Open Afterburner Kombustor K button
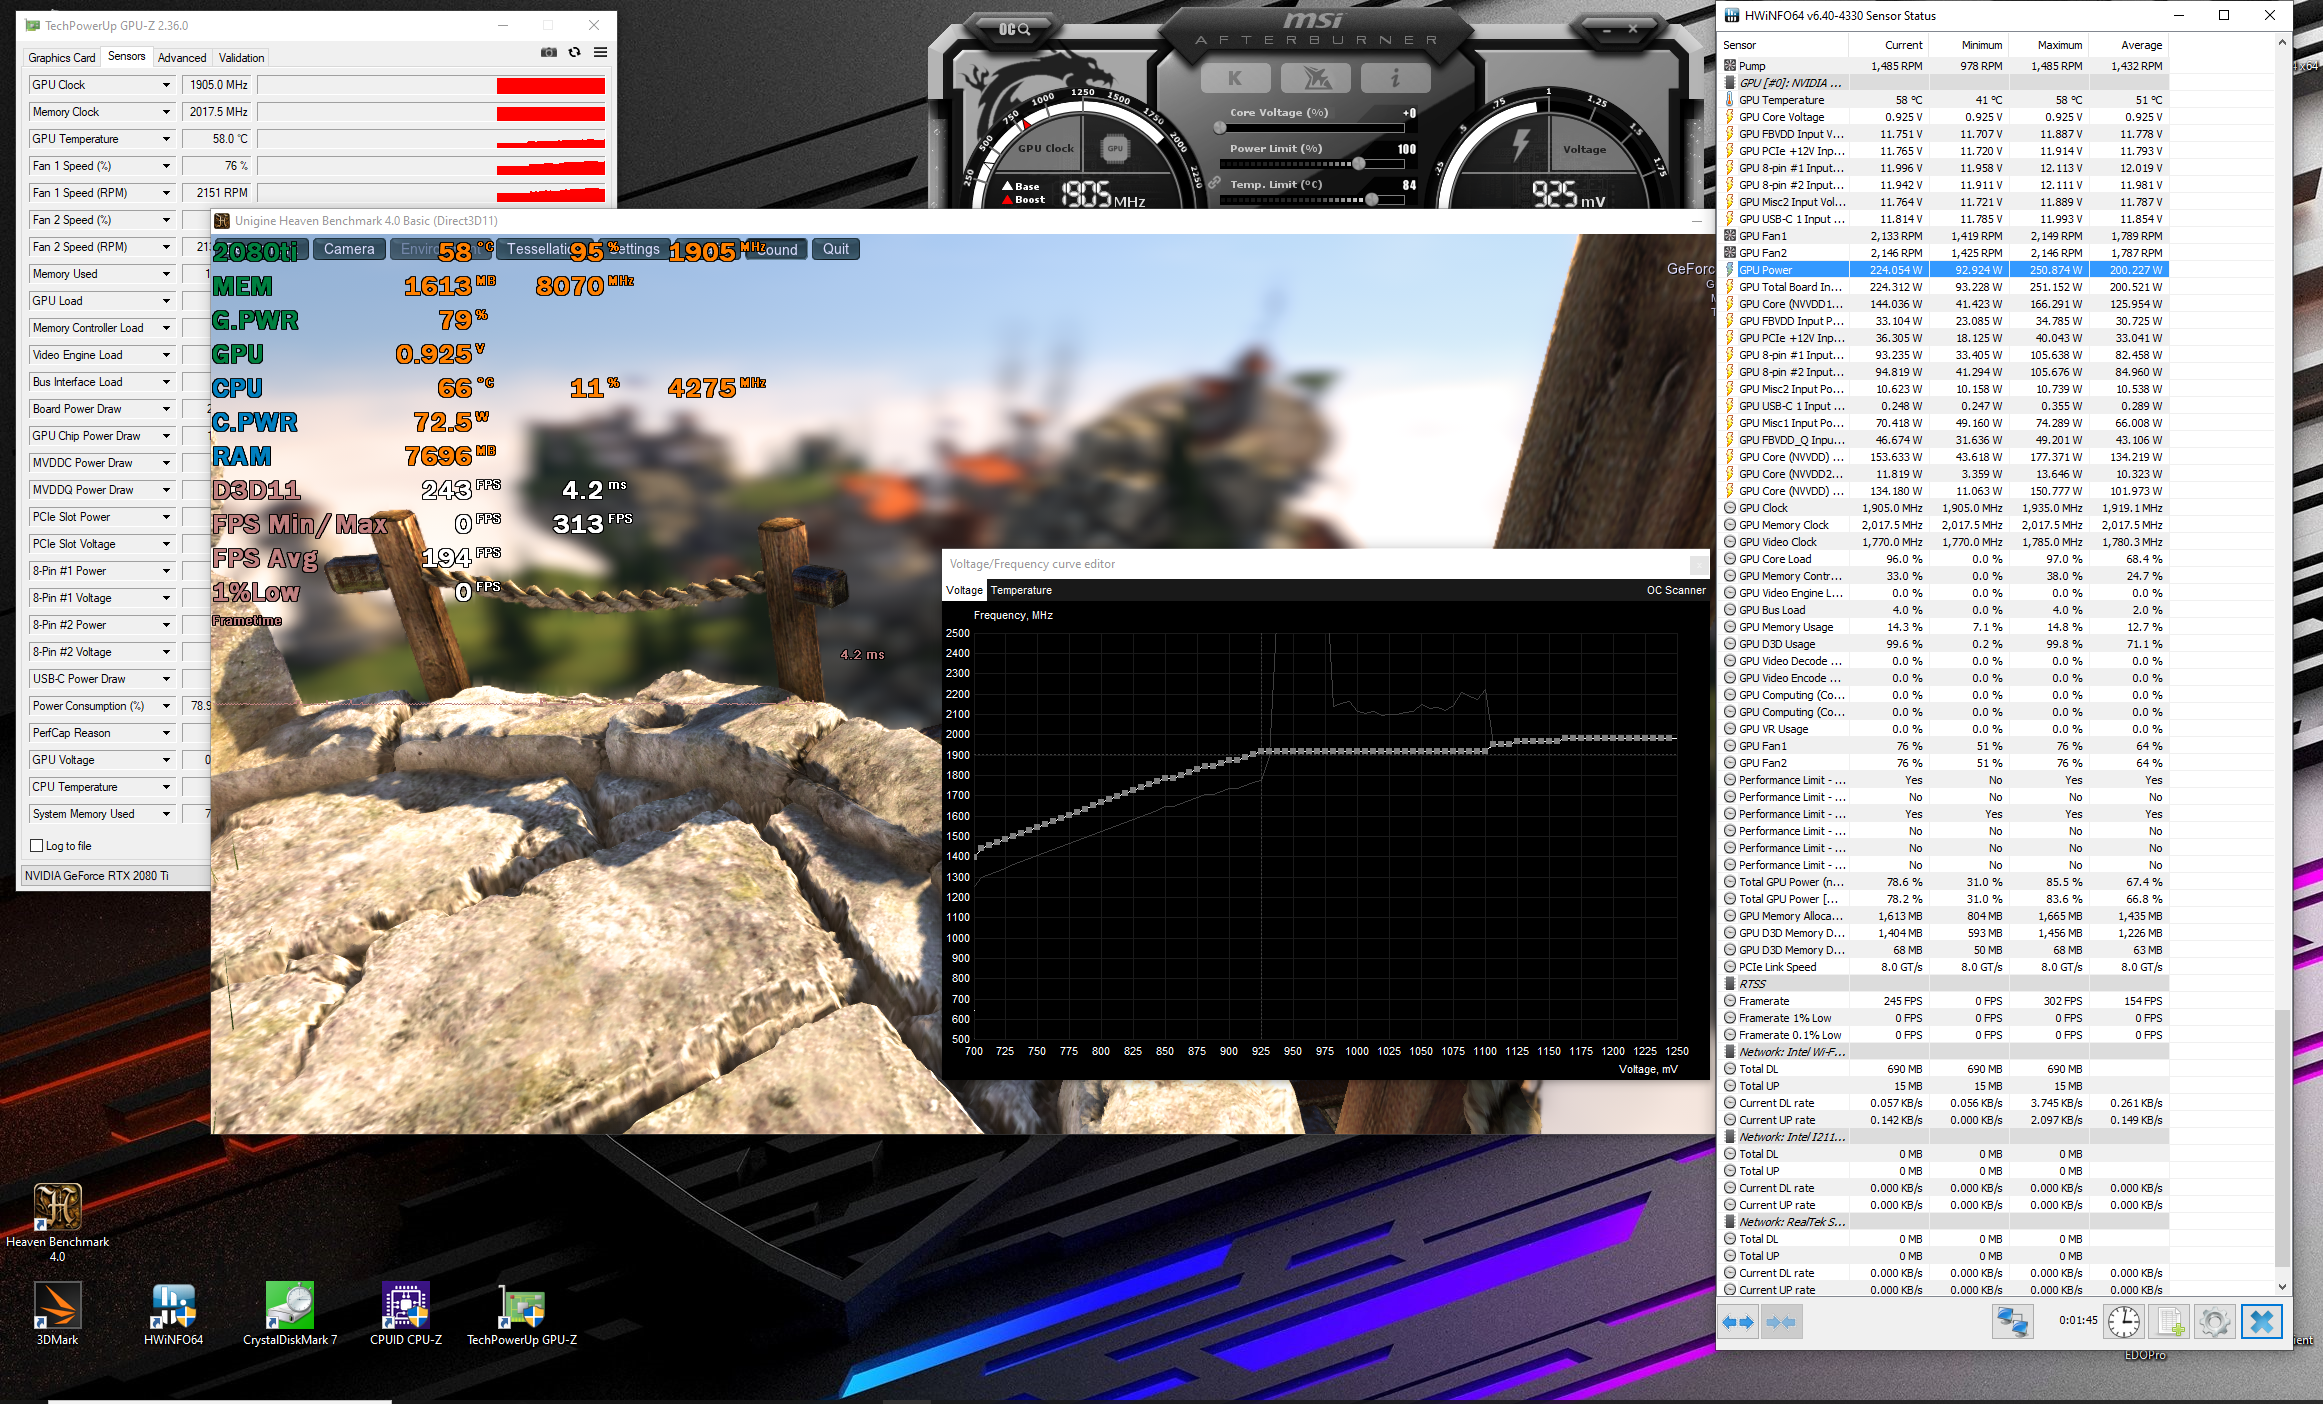This screenshot has height=1404, width=2323. pos(1235,78)
